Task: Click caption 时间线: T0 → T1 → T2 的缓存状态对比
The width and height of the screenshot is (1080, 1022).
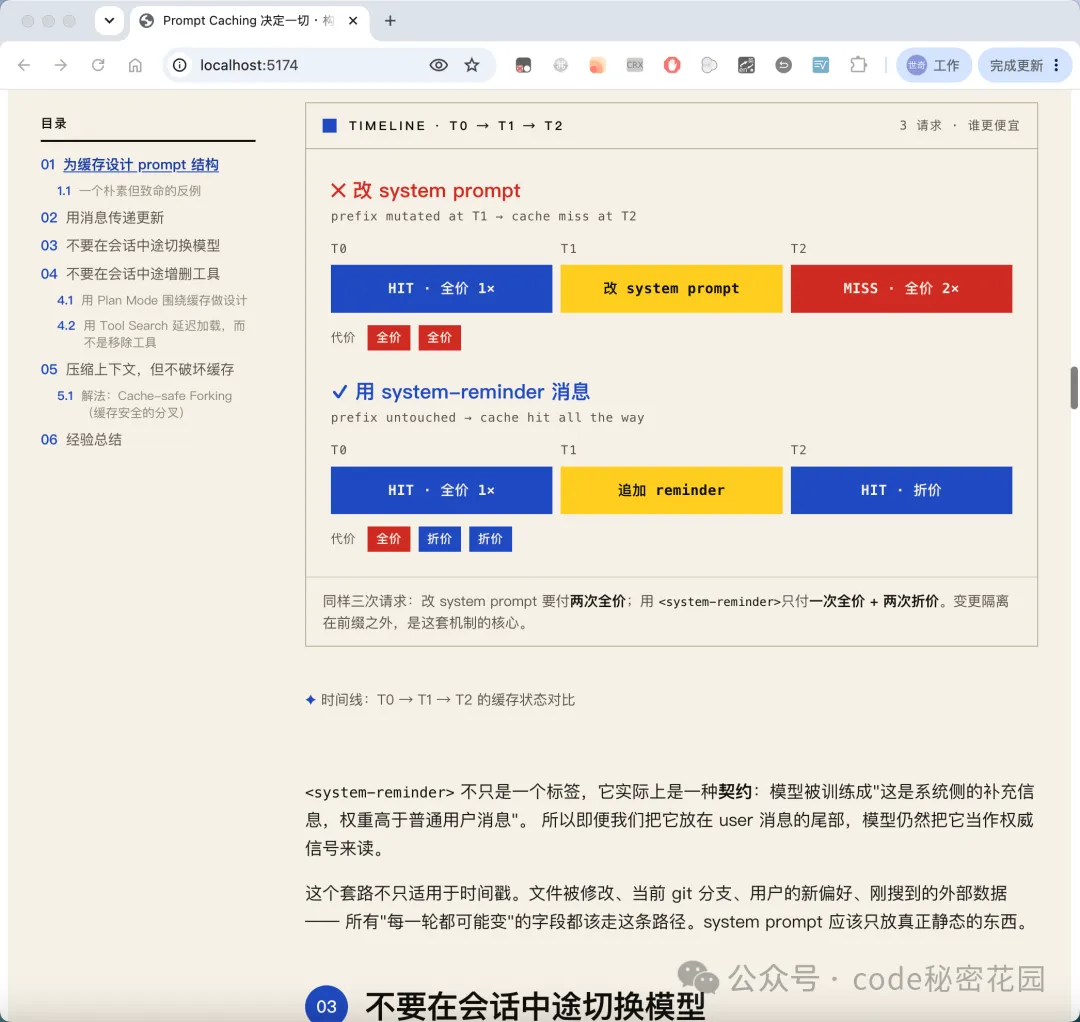Action: click(440, 700)
